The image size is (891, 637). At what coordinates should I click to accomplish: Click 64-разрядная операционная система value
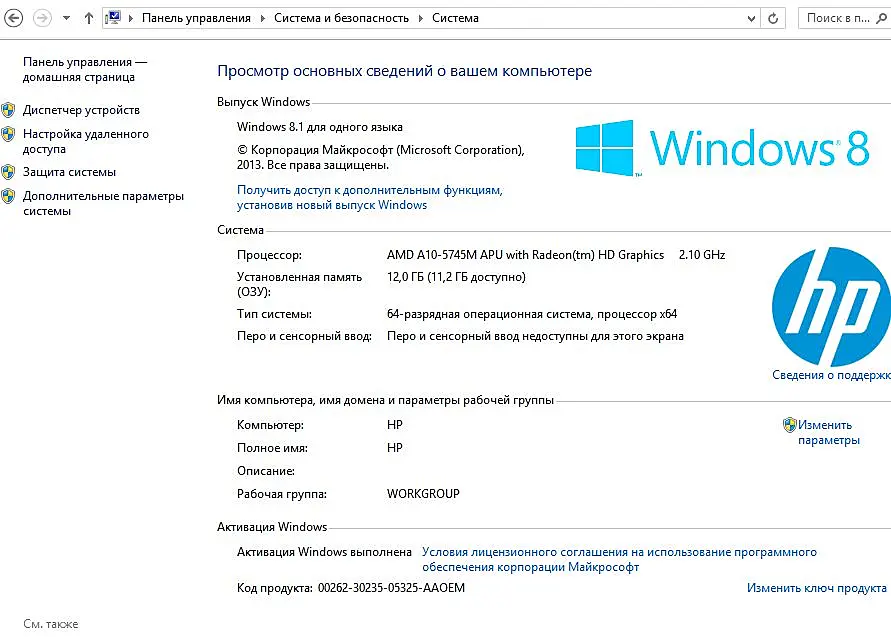pyautogui.click(x=532, y=314)
